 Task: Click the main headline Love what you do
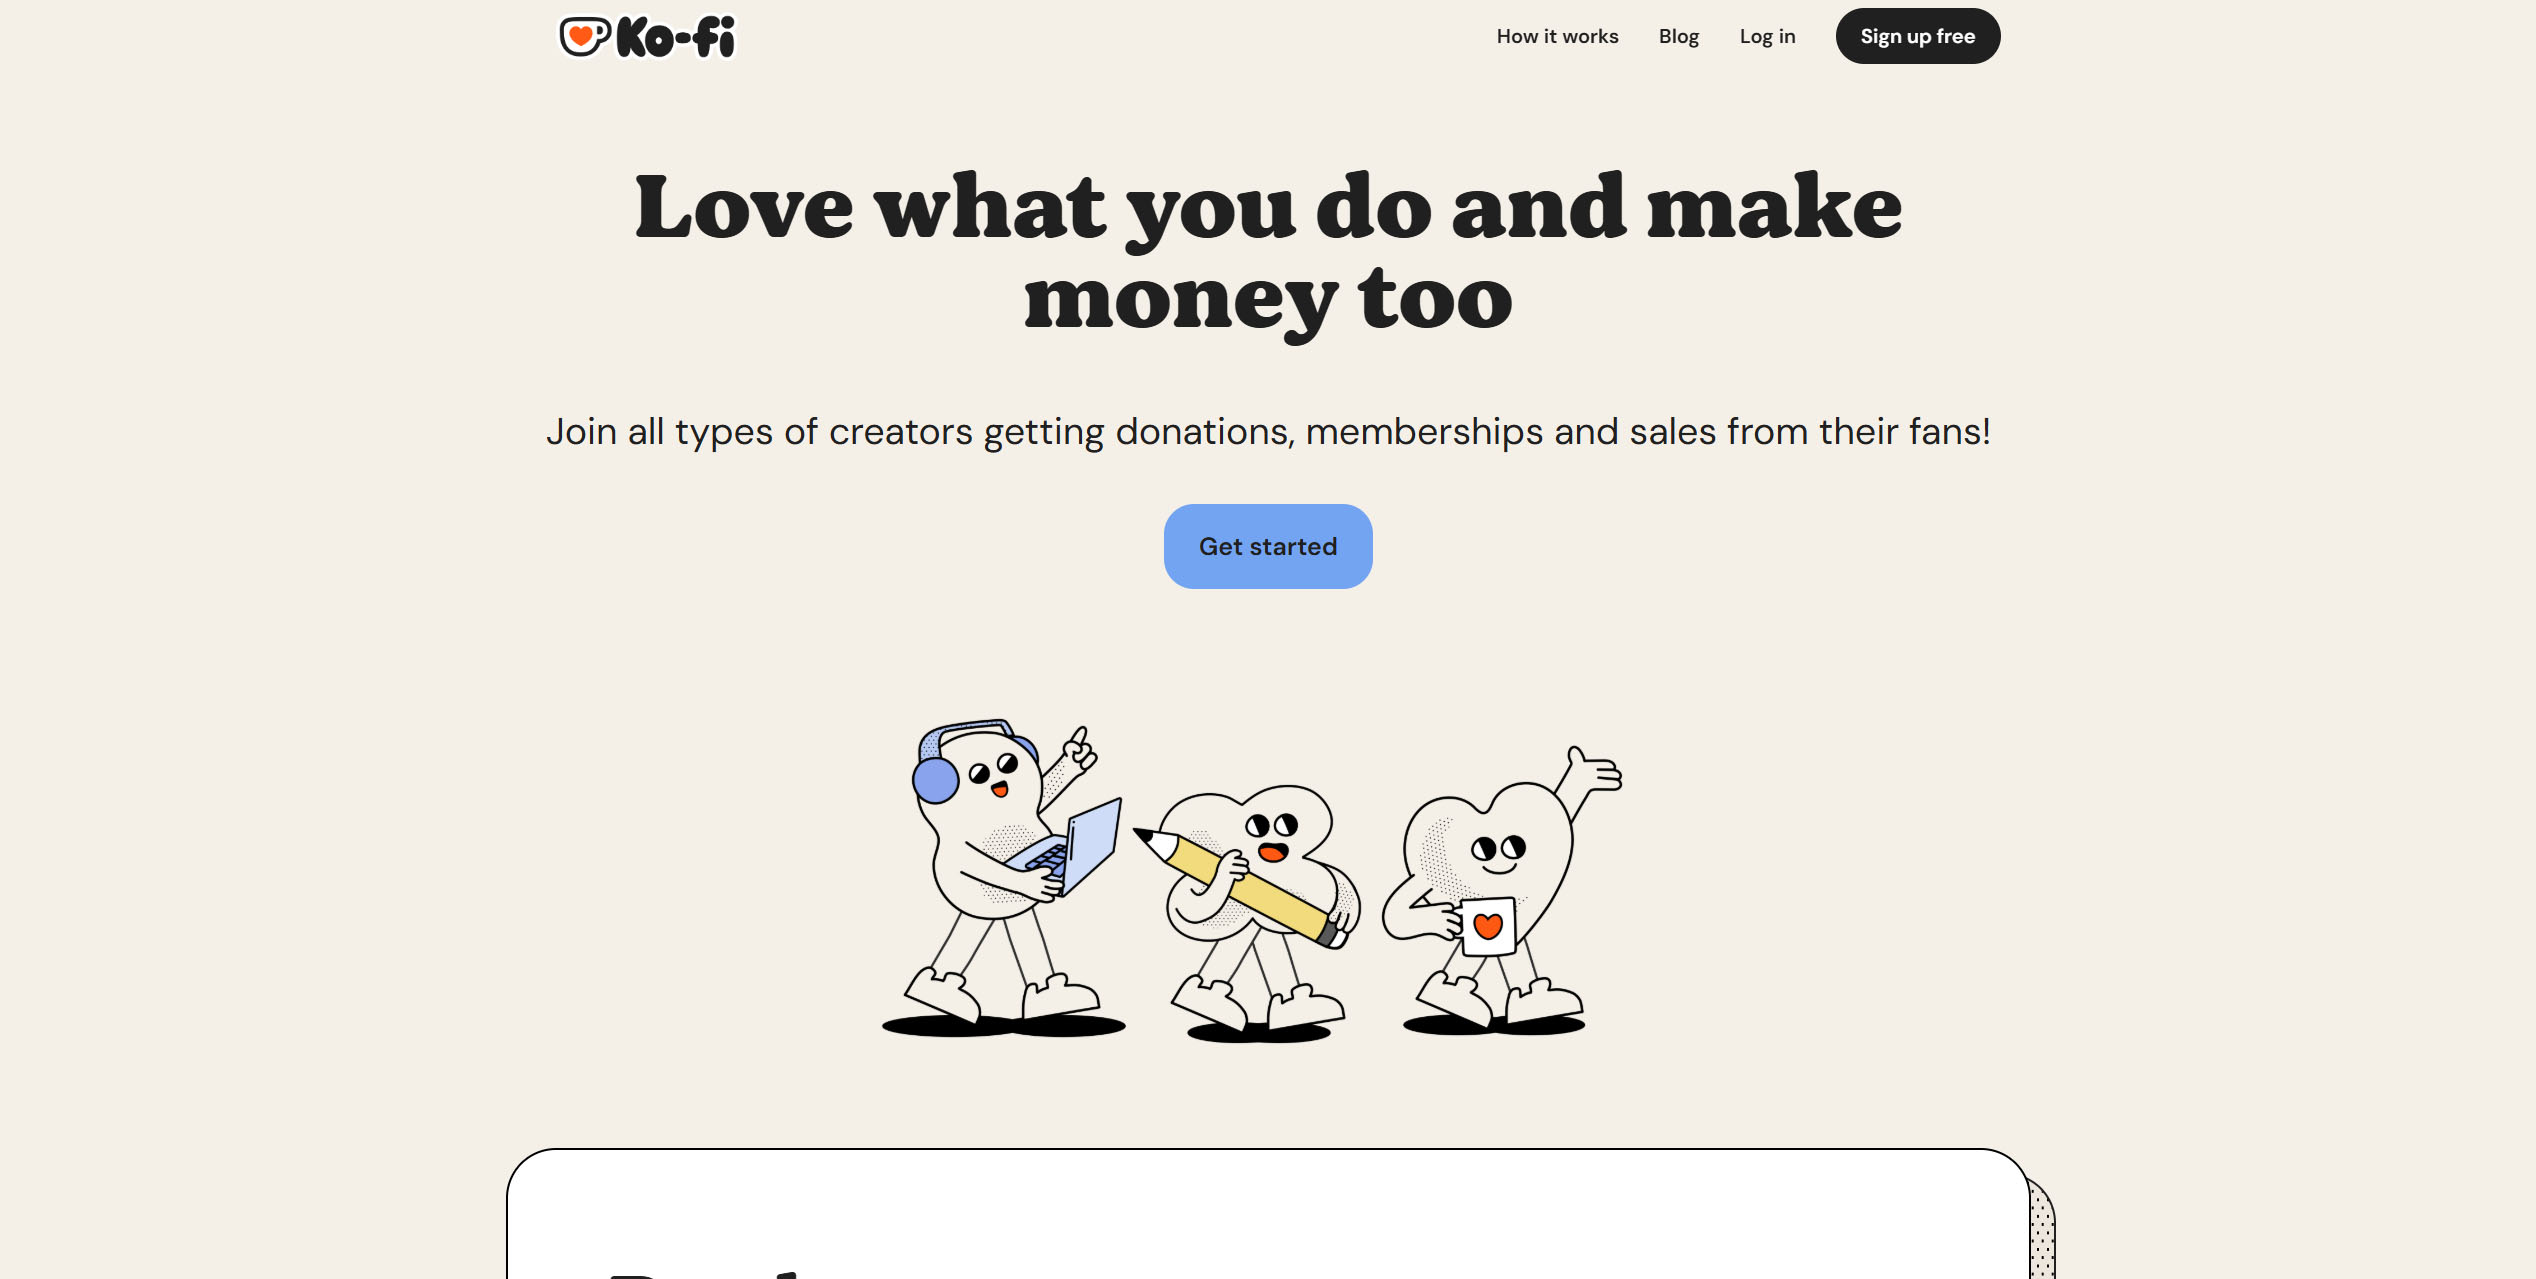click(1268, 250)
